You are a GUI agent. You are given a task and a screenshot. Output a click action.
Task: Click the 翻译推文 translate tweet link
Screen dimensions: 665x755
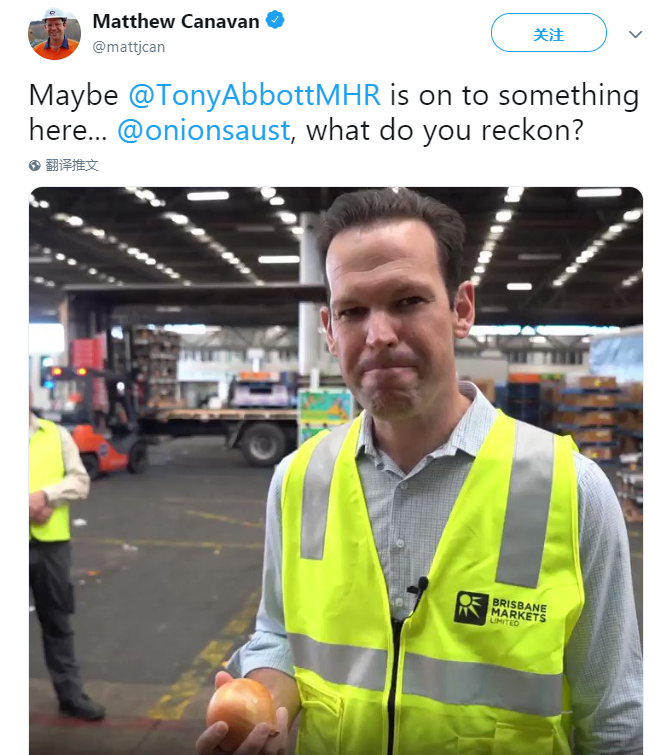pyautogui.click(x=72, y=166)
